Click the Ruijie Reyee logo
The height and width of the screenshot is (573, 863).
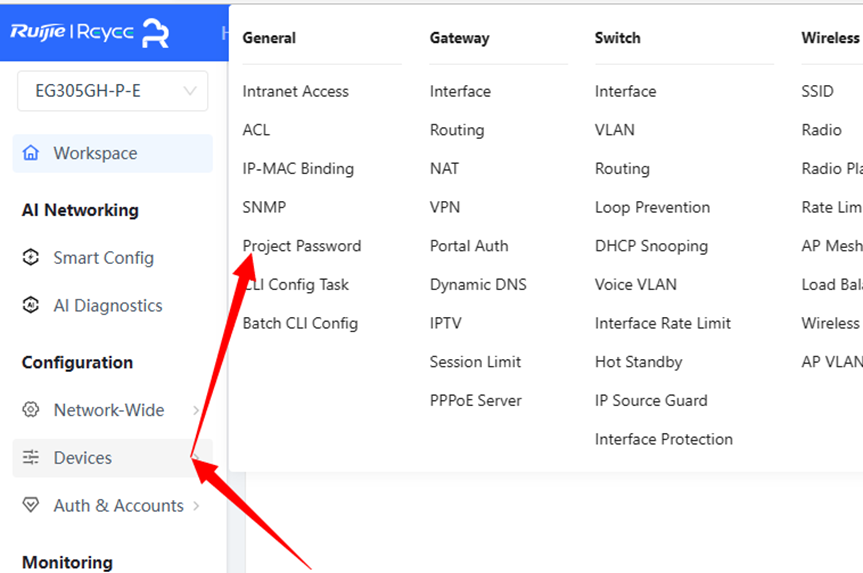tap(89, 32)
